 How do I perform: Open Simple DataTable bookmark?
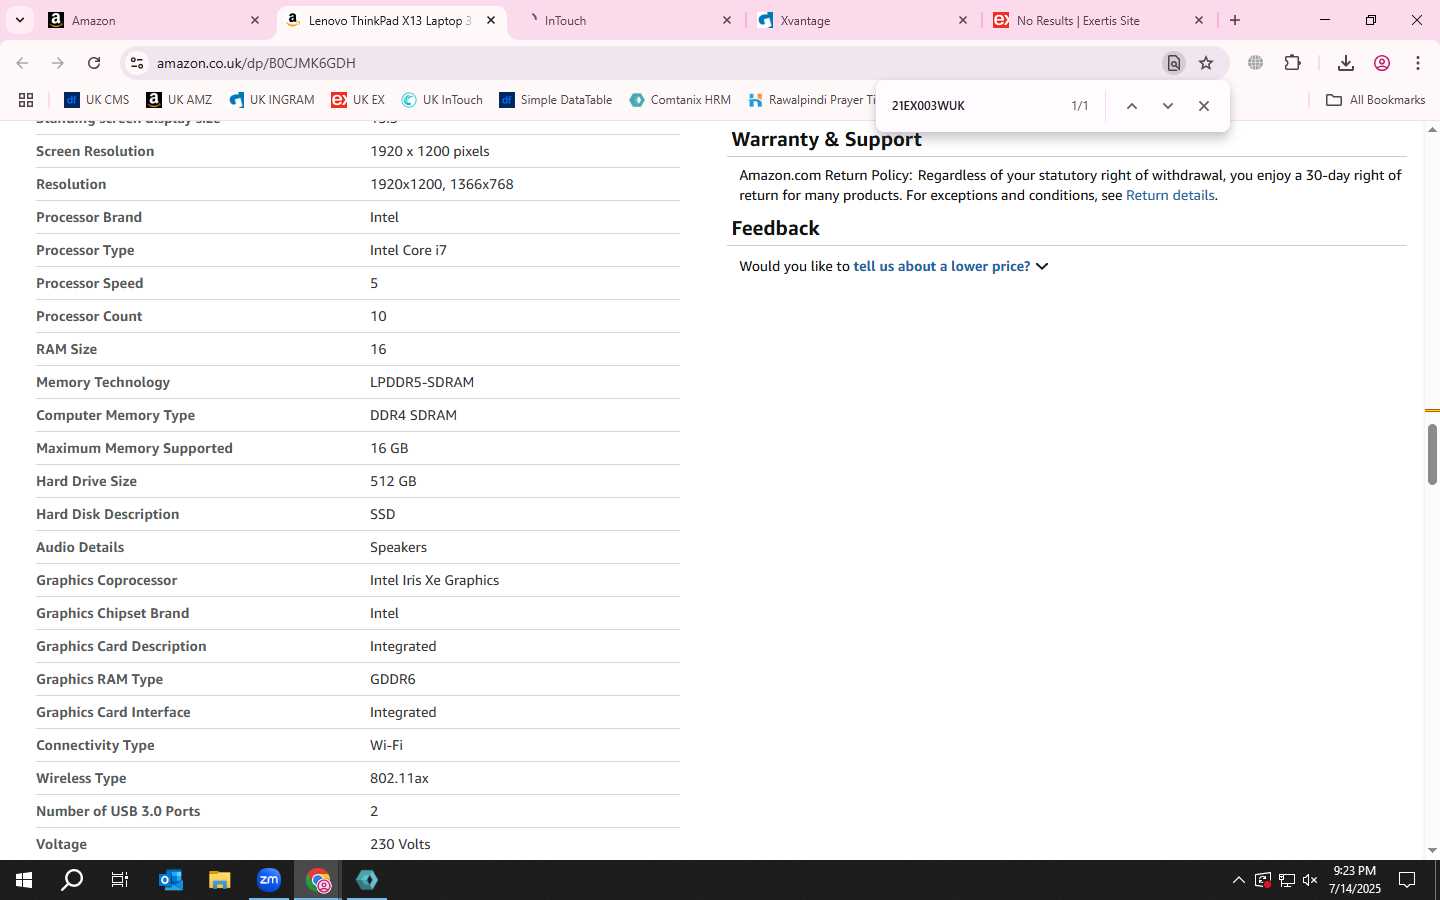(x=556, y=100)
